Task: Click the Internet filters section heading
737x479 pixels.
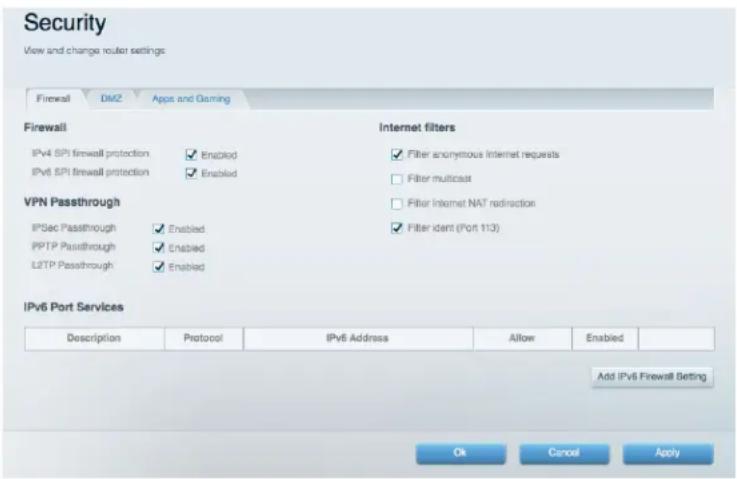Action: [x=417, y=127]
